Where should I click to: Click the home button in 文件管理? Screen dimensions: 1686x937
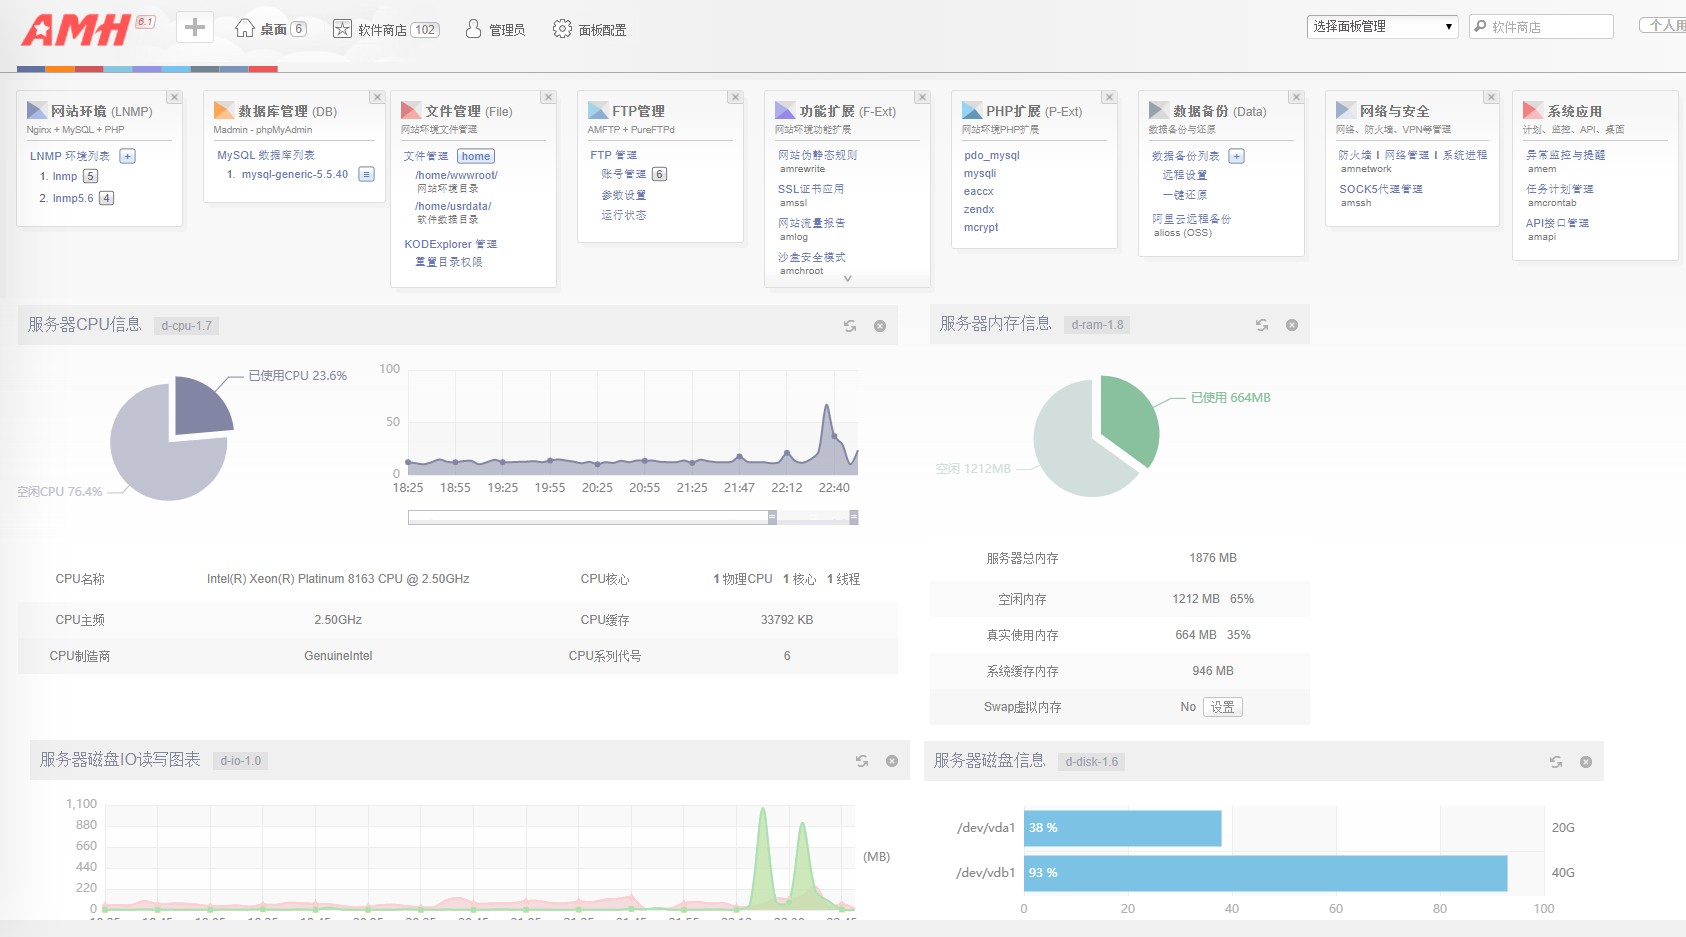pos(476,156)
